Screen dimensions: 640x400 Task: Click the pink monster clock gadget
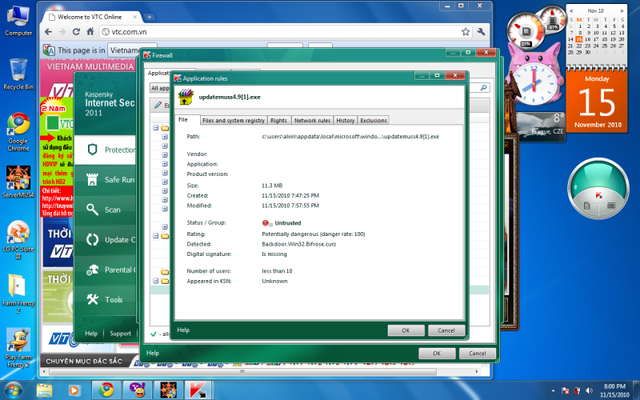click(x=534, y=78)
